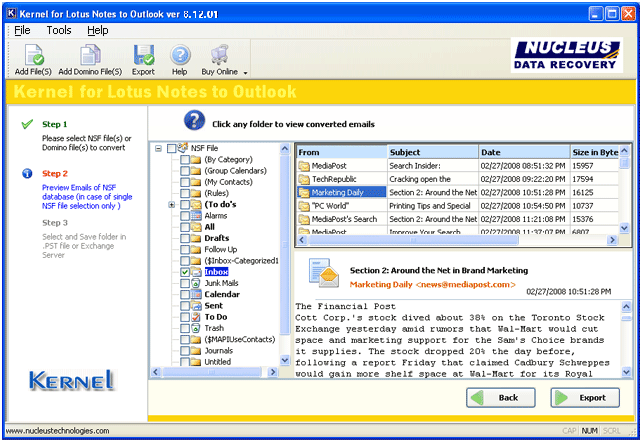Click the mail icon of MediaPost Search Insider row
This screenshot has height=445, width=642.
tap(304, 166)
